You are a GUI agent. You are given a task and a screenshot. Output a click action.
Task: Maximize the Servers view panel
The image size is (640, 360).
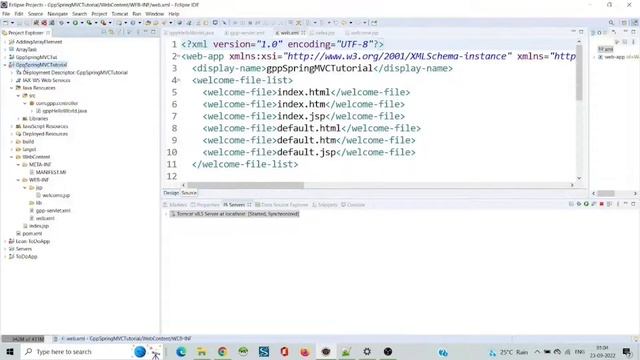pyautogui.click(x=633, y=204)
